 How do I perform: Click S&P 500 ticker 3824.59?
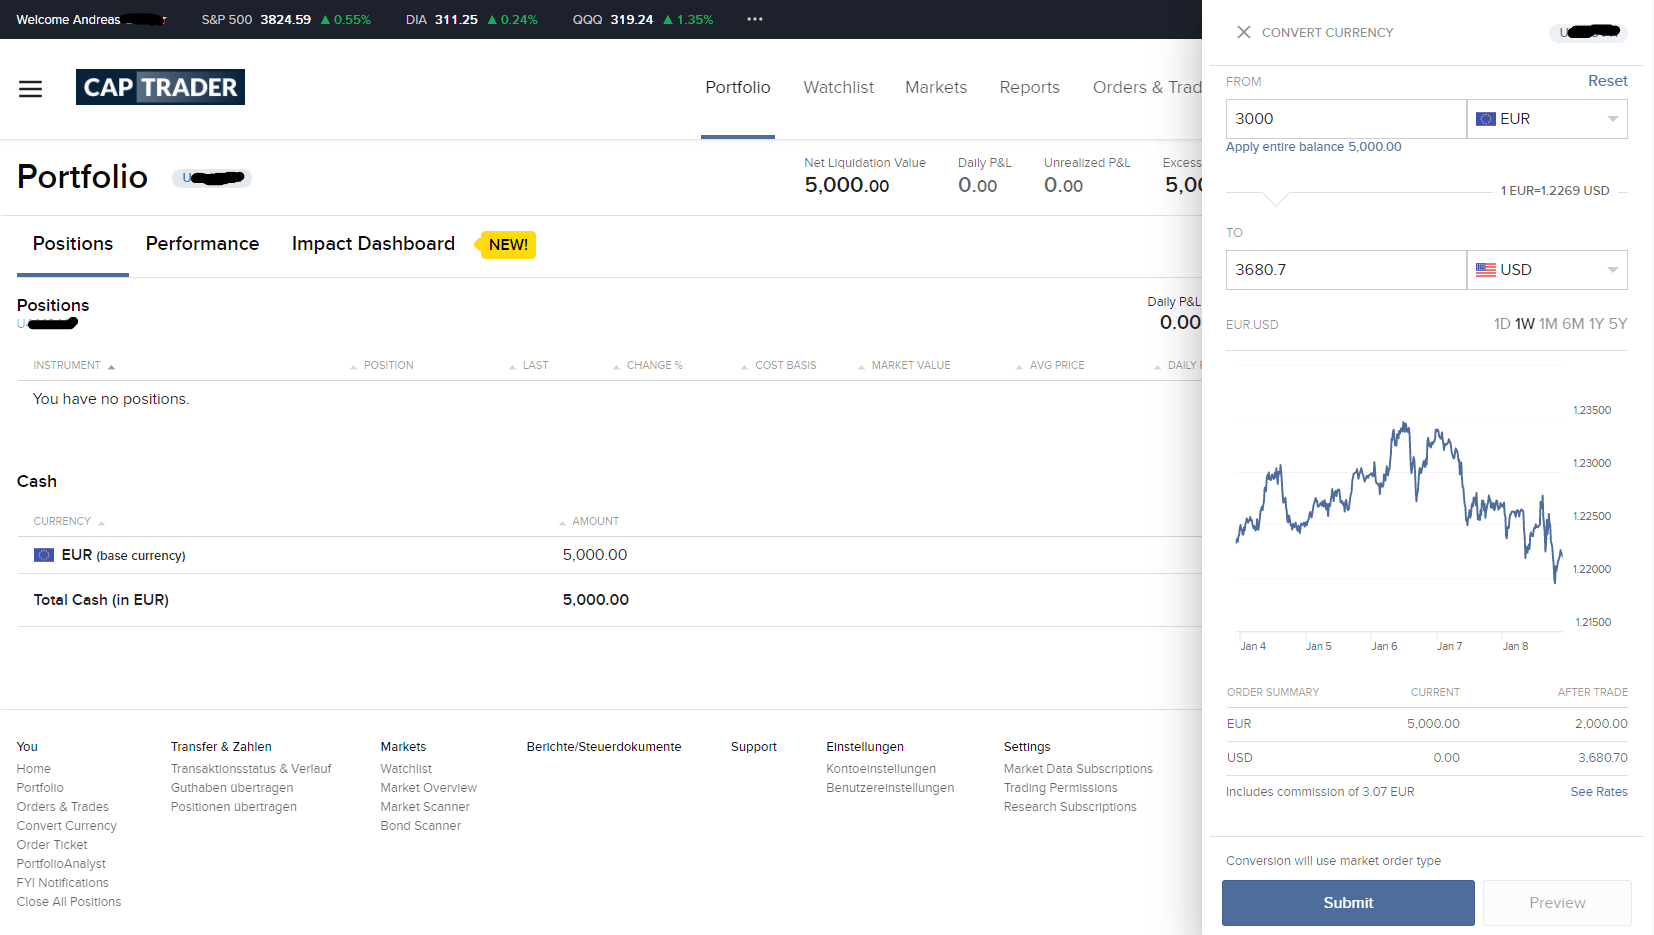(286, 20)
